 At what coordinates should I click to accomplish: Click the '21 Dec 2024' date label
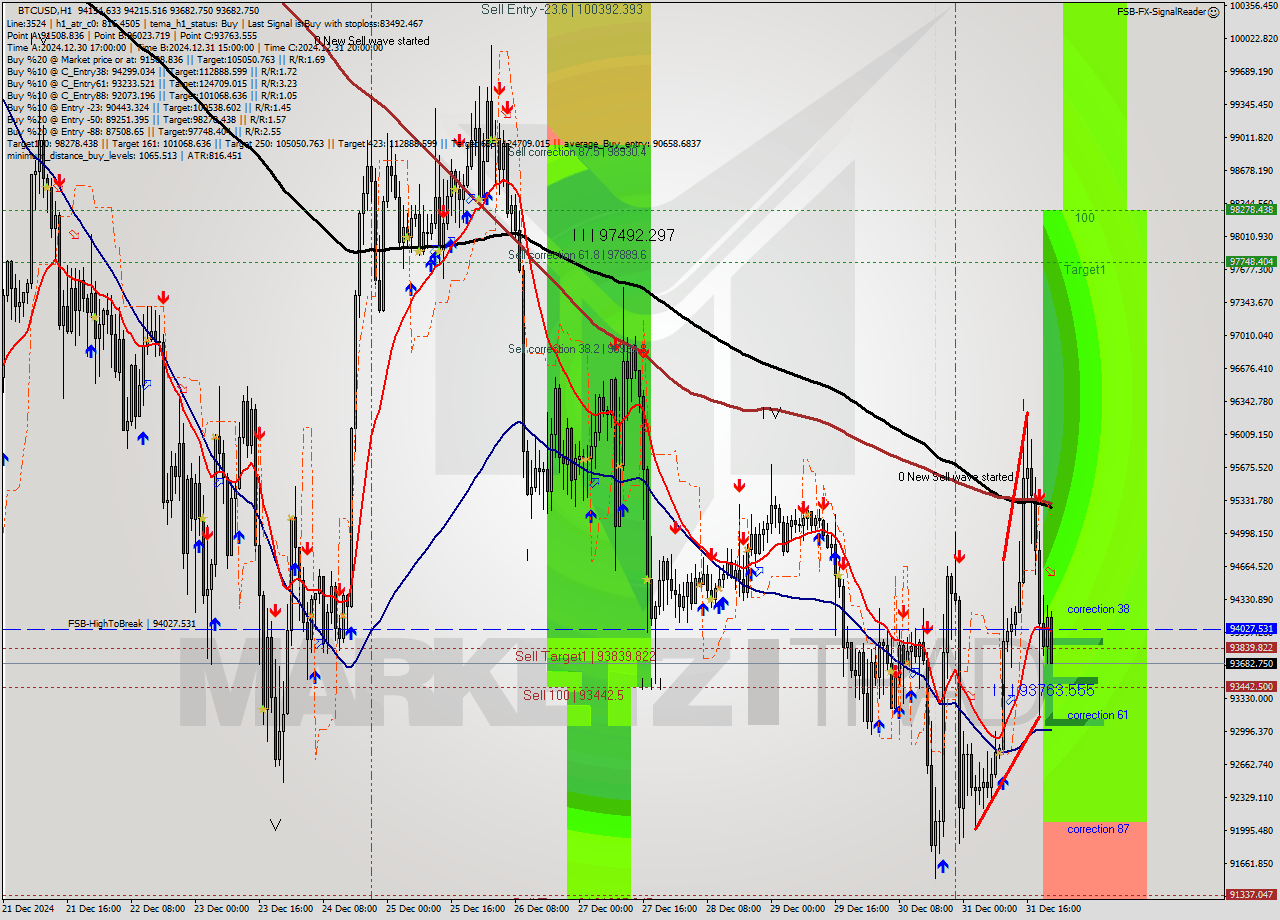pyautogui.click(x=30, y=910)
